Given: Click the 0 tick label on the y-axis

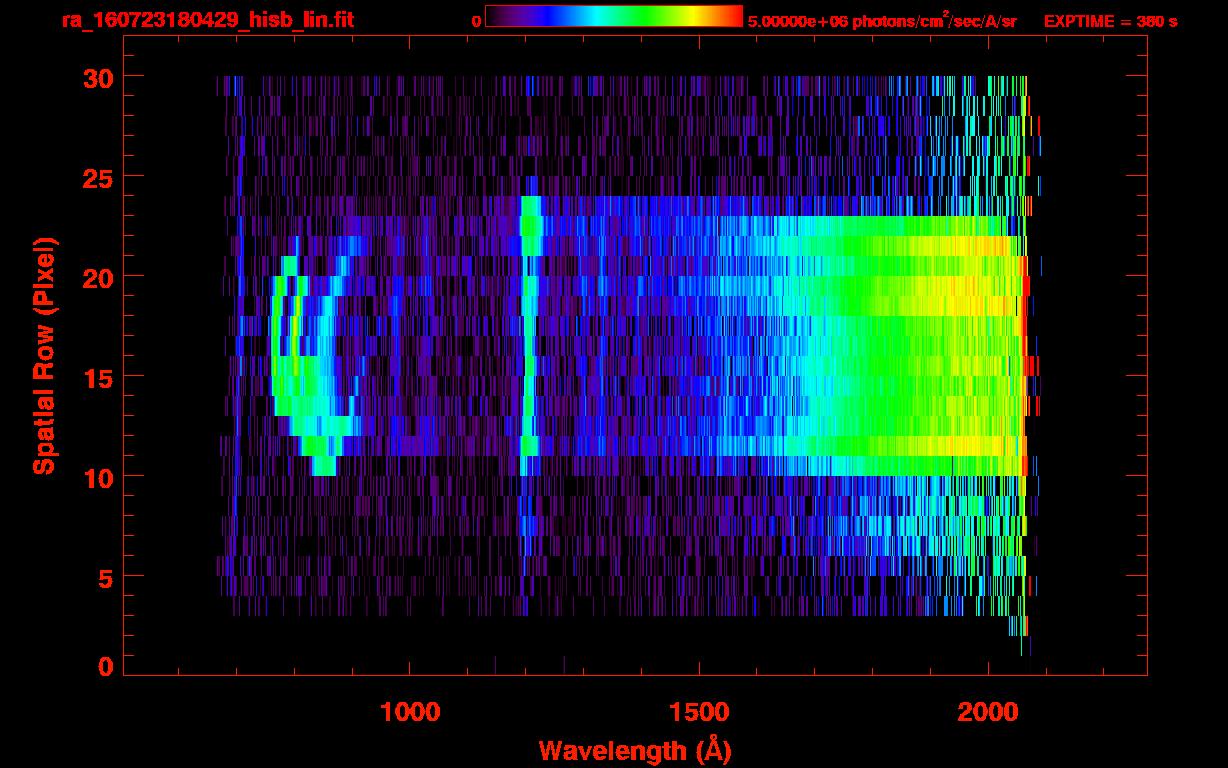Looking at the screenshot, I should [x=104, y=667].
